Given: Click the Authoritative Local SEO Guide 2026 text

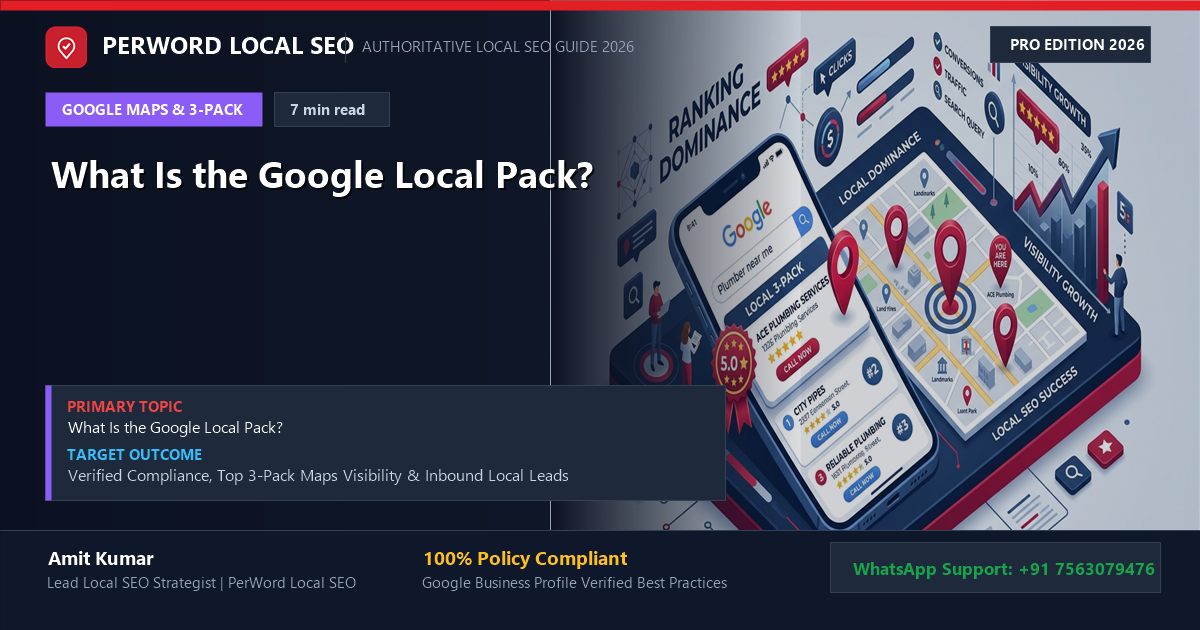Looking at the screenshot, I should point(498,47).
